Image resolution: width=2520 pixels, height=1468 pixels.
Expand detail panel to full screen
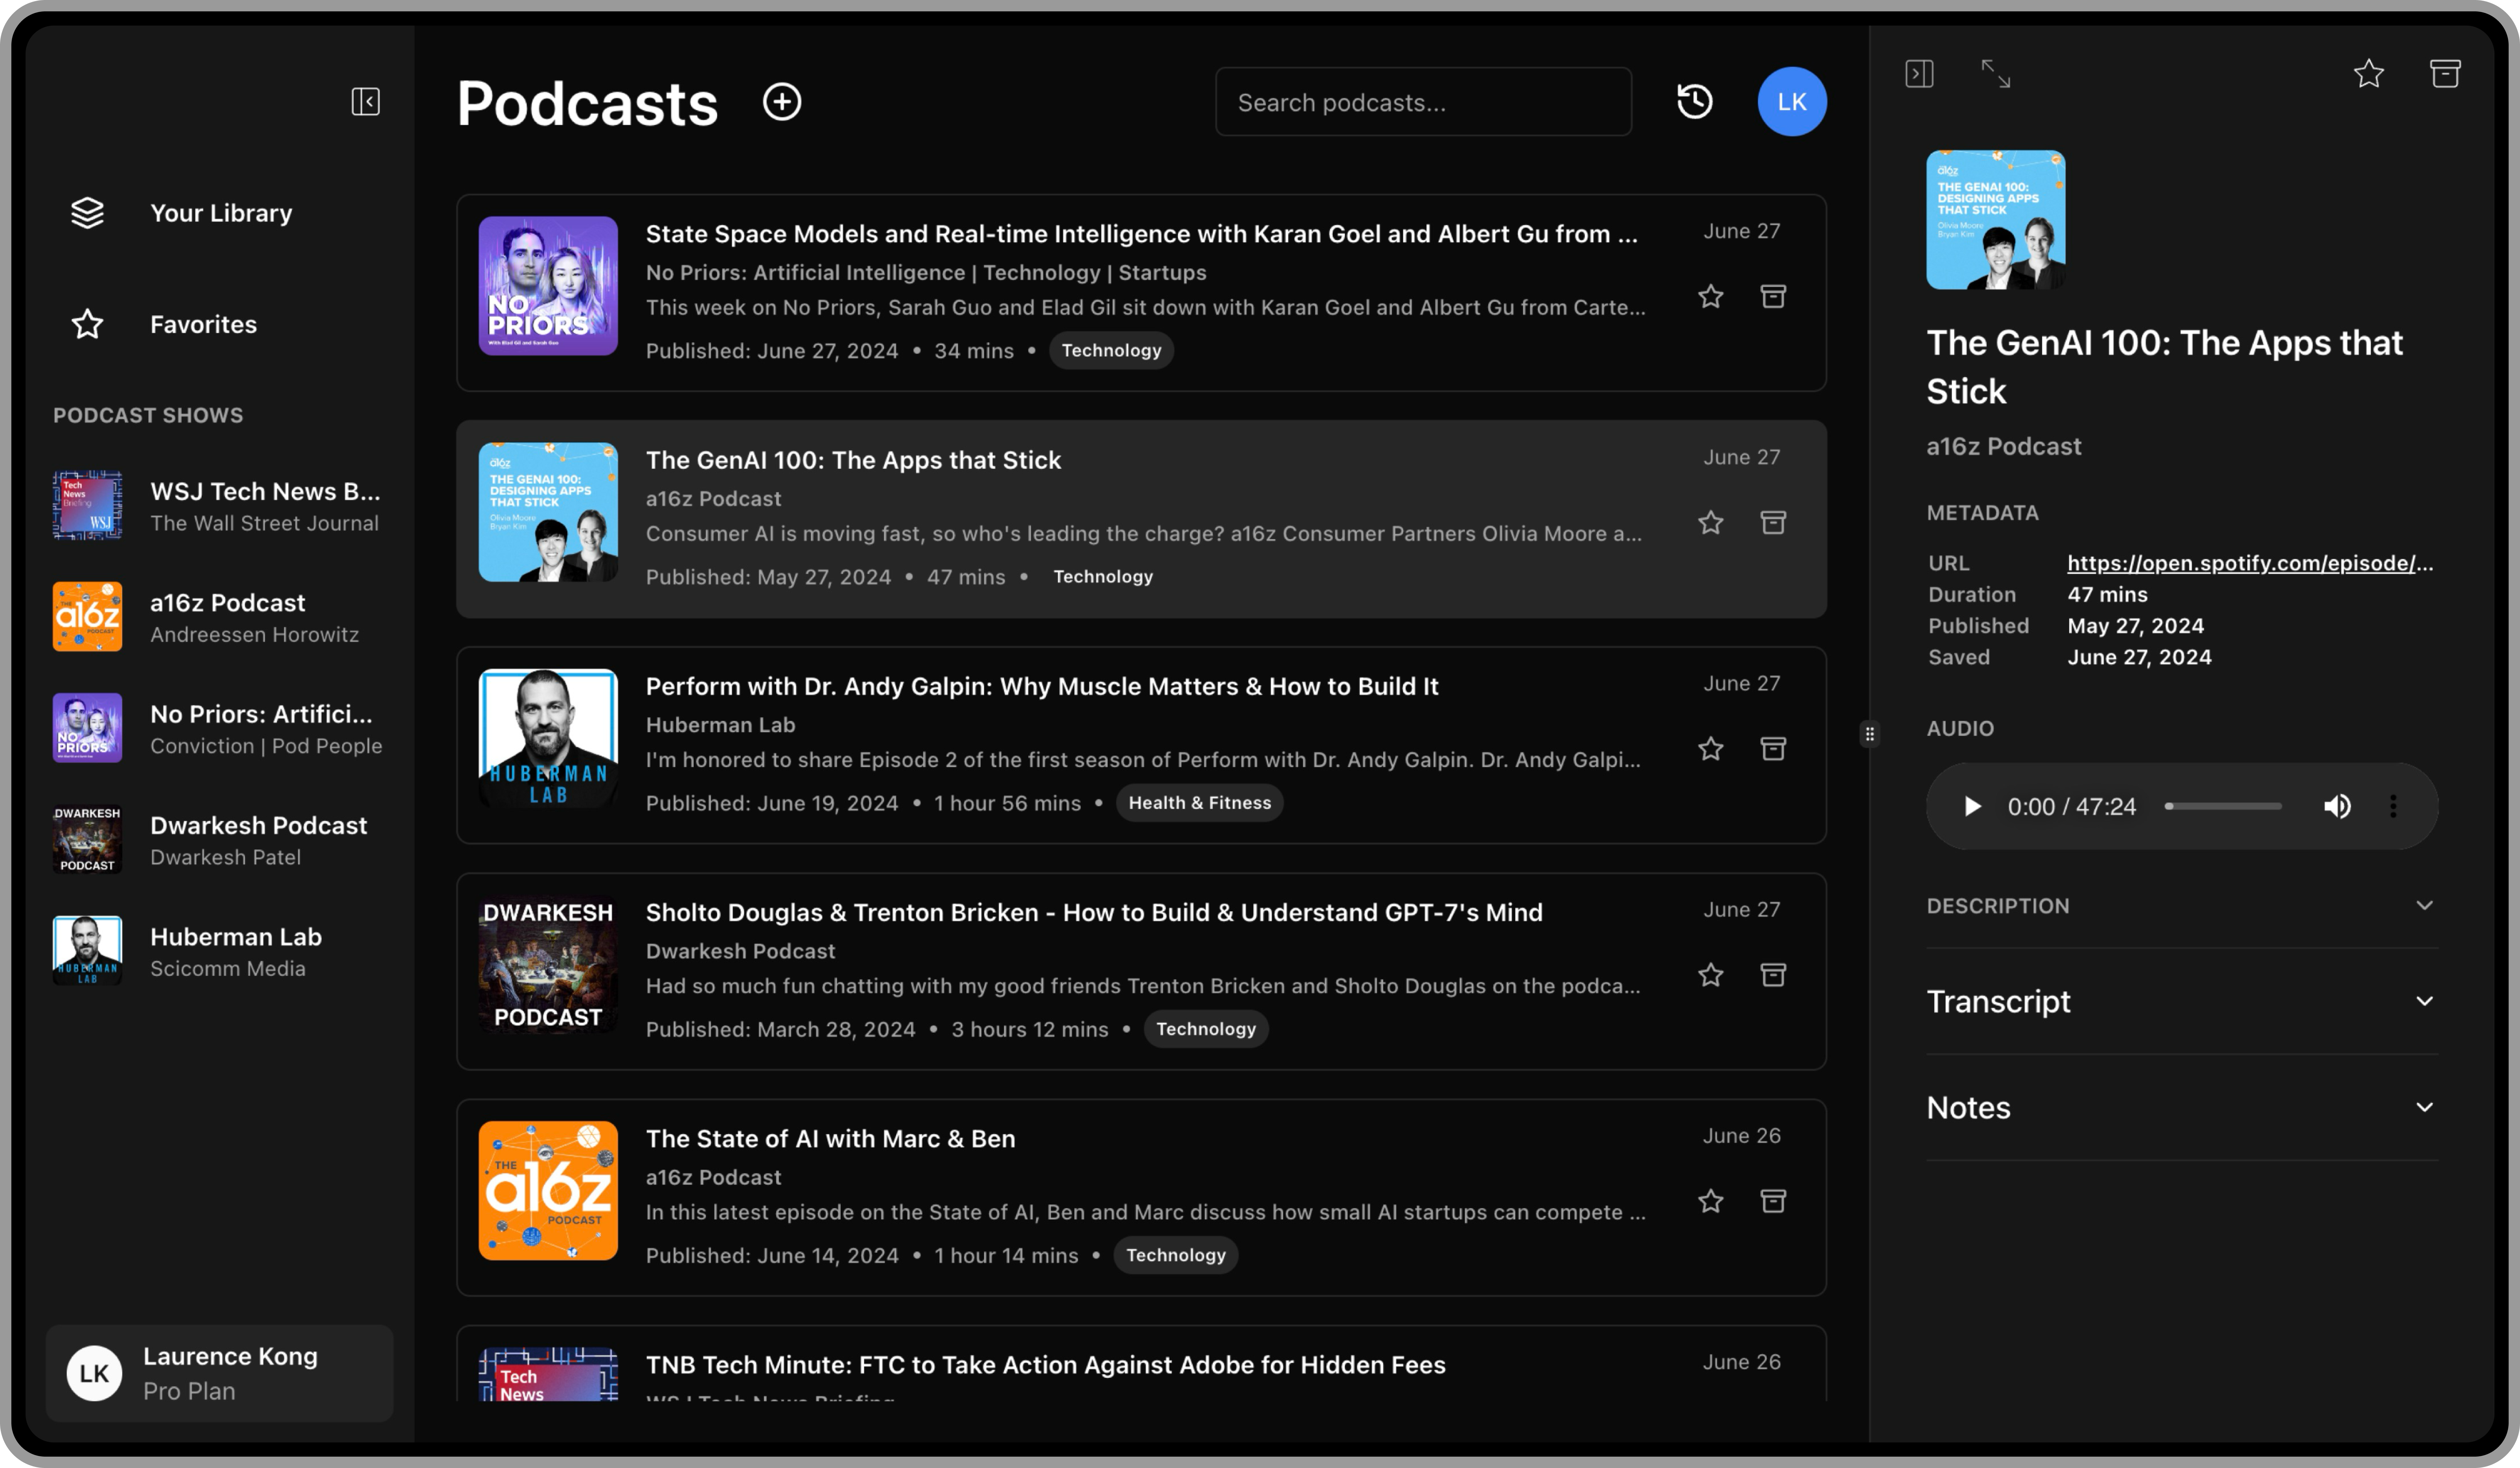1996,73
